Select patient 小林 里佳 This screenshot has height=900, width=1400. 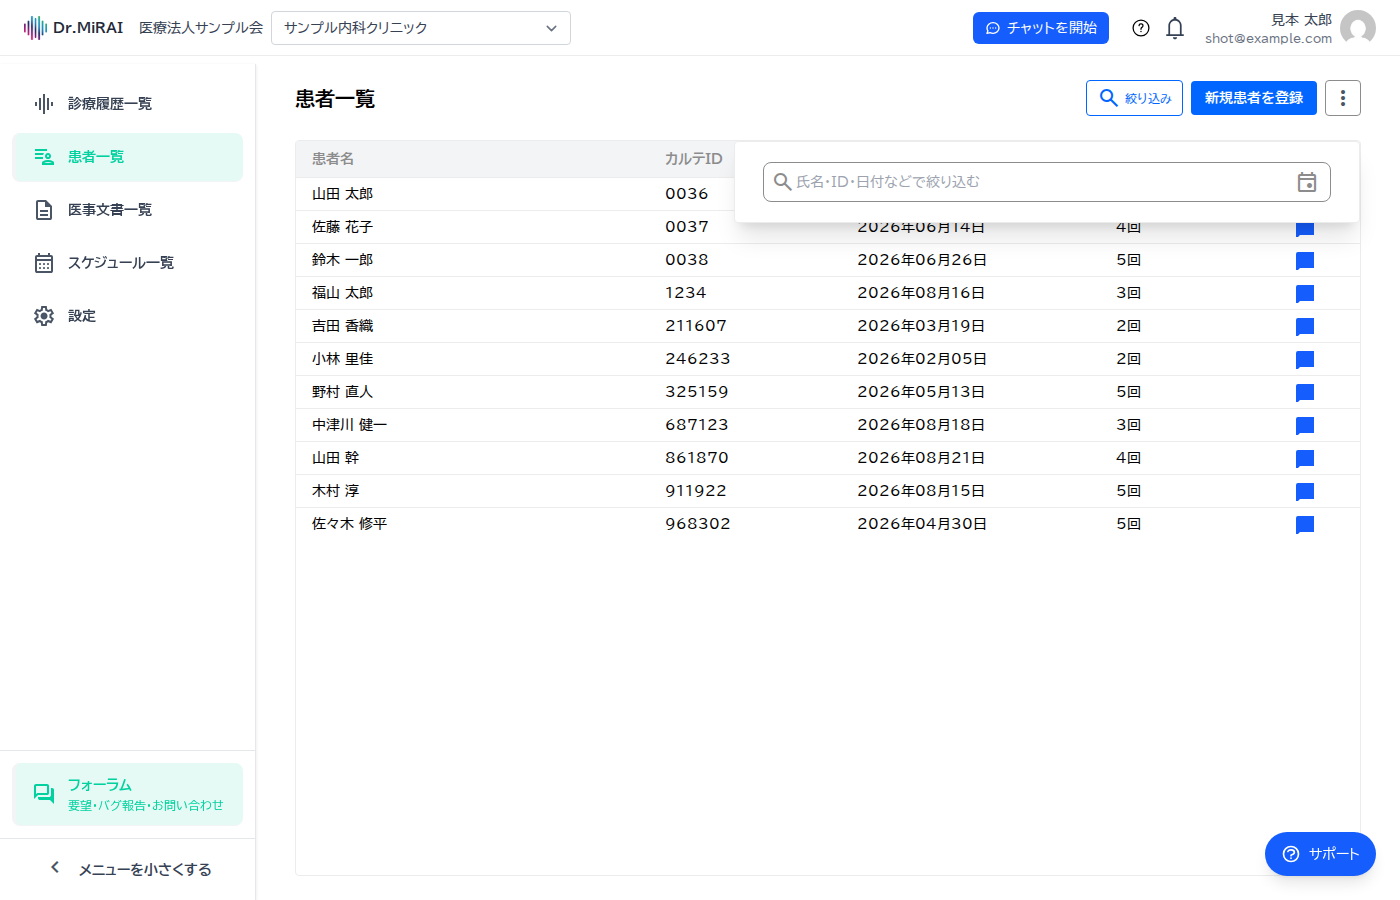pyautogui.click(x=342, y=359)
